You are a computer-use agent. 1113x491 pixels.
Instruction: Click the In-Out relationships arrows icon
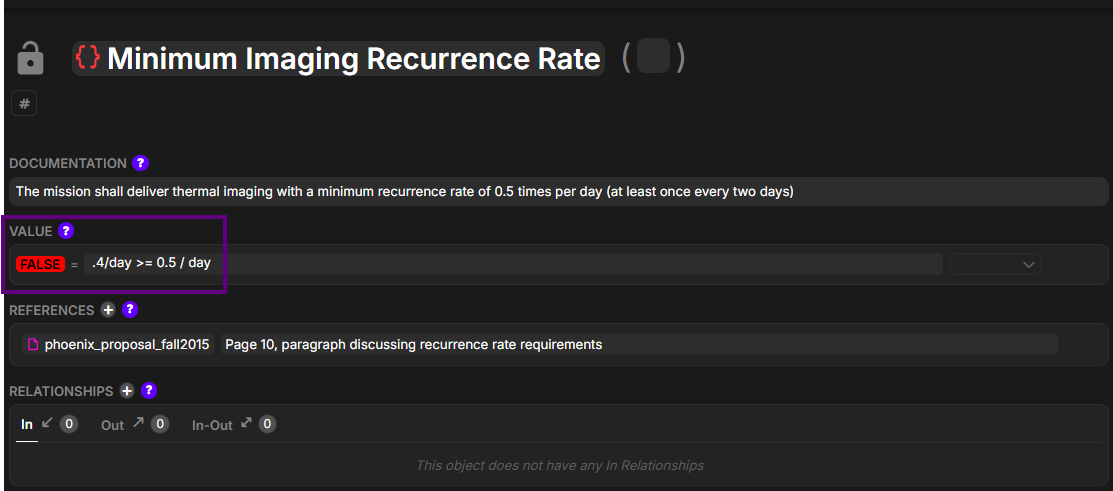tap(246, 423)
